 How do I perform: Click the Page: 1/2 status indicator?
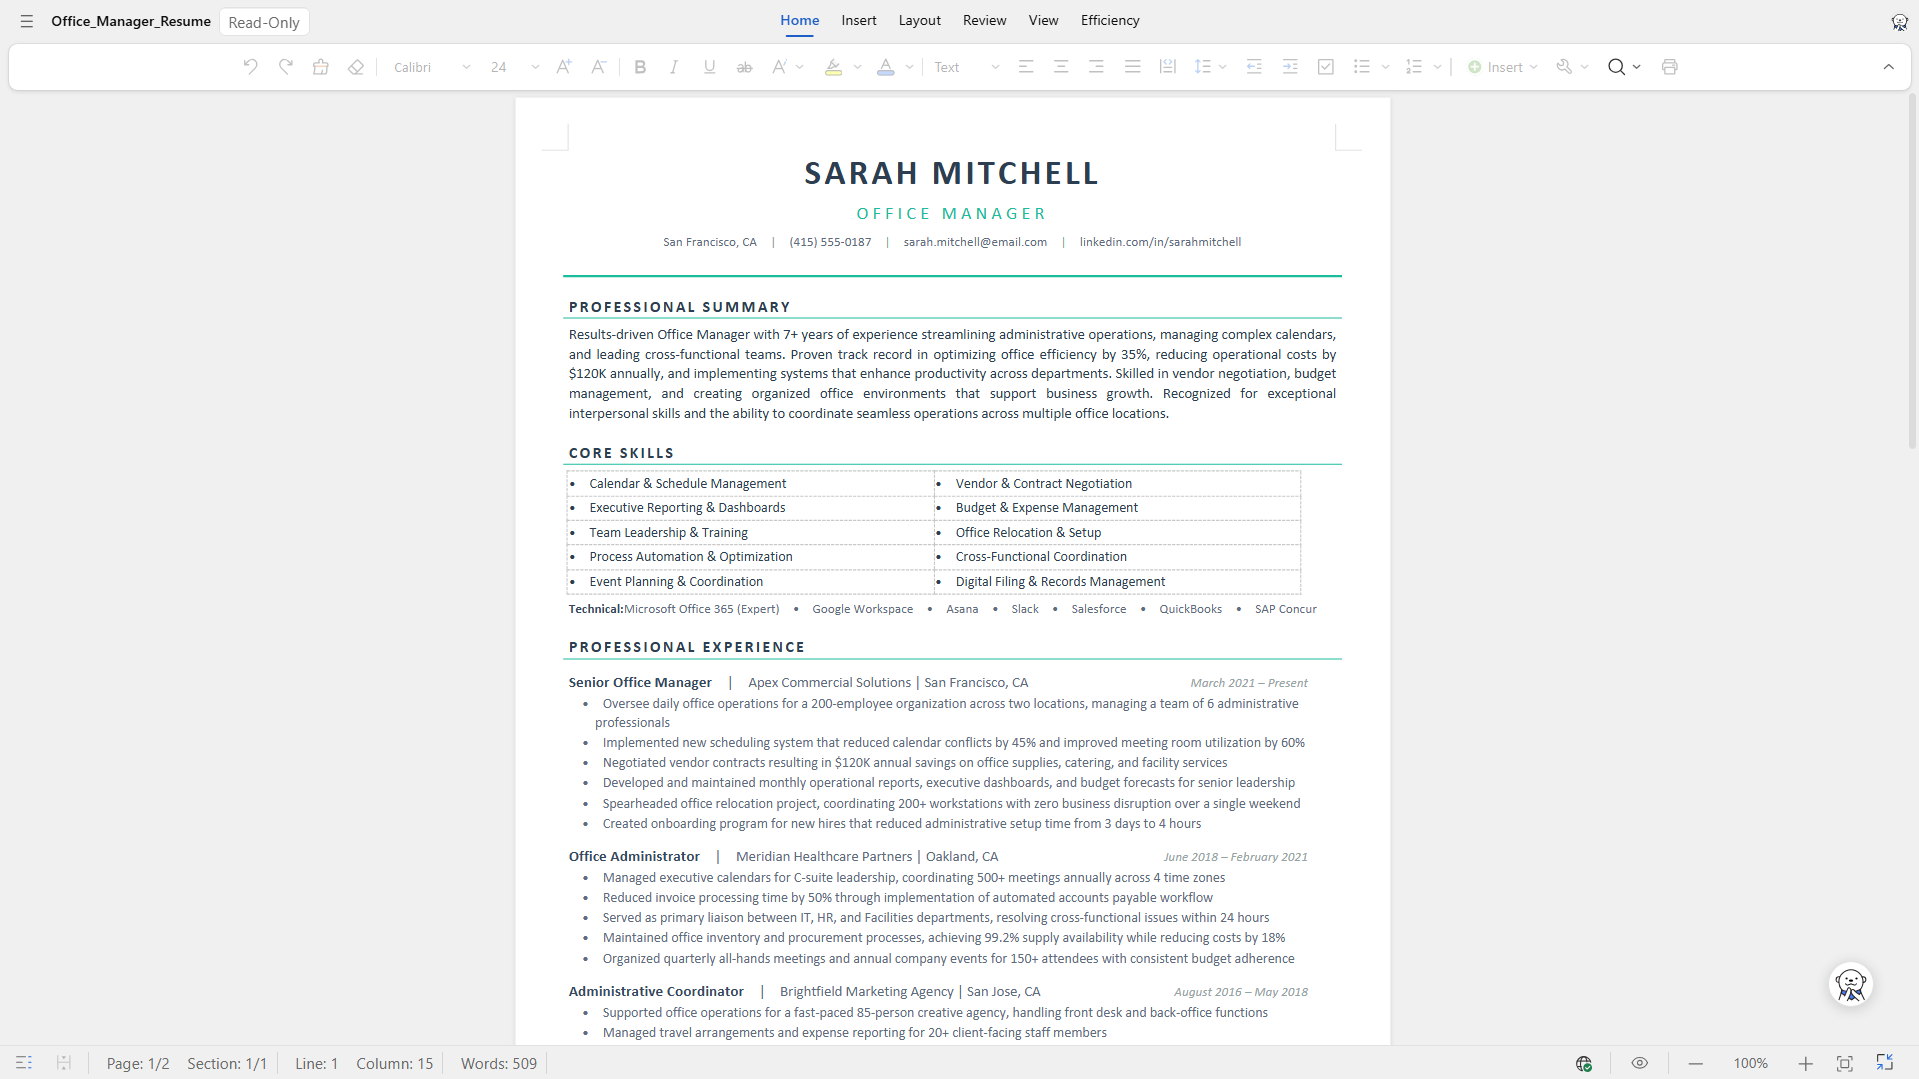pyautogui.click(x=138, y=1063)
